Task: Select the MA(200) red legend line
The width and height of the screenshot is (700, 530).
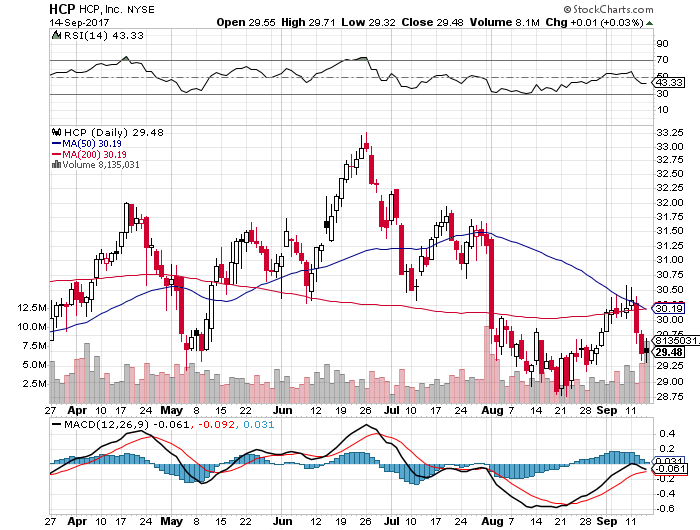Action: 55,154
